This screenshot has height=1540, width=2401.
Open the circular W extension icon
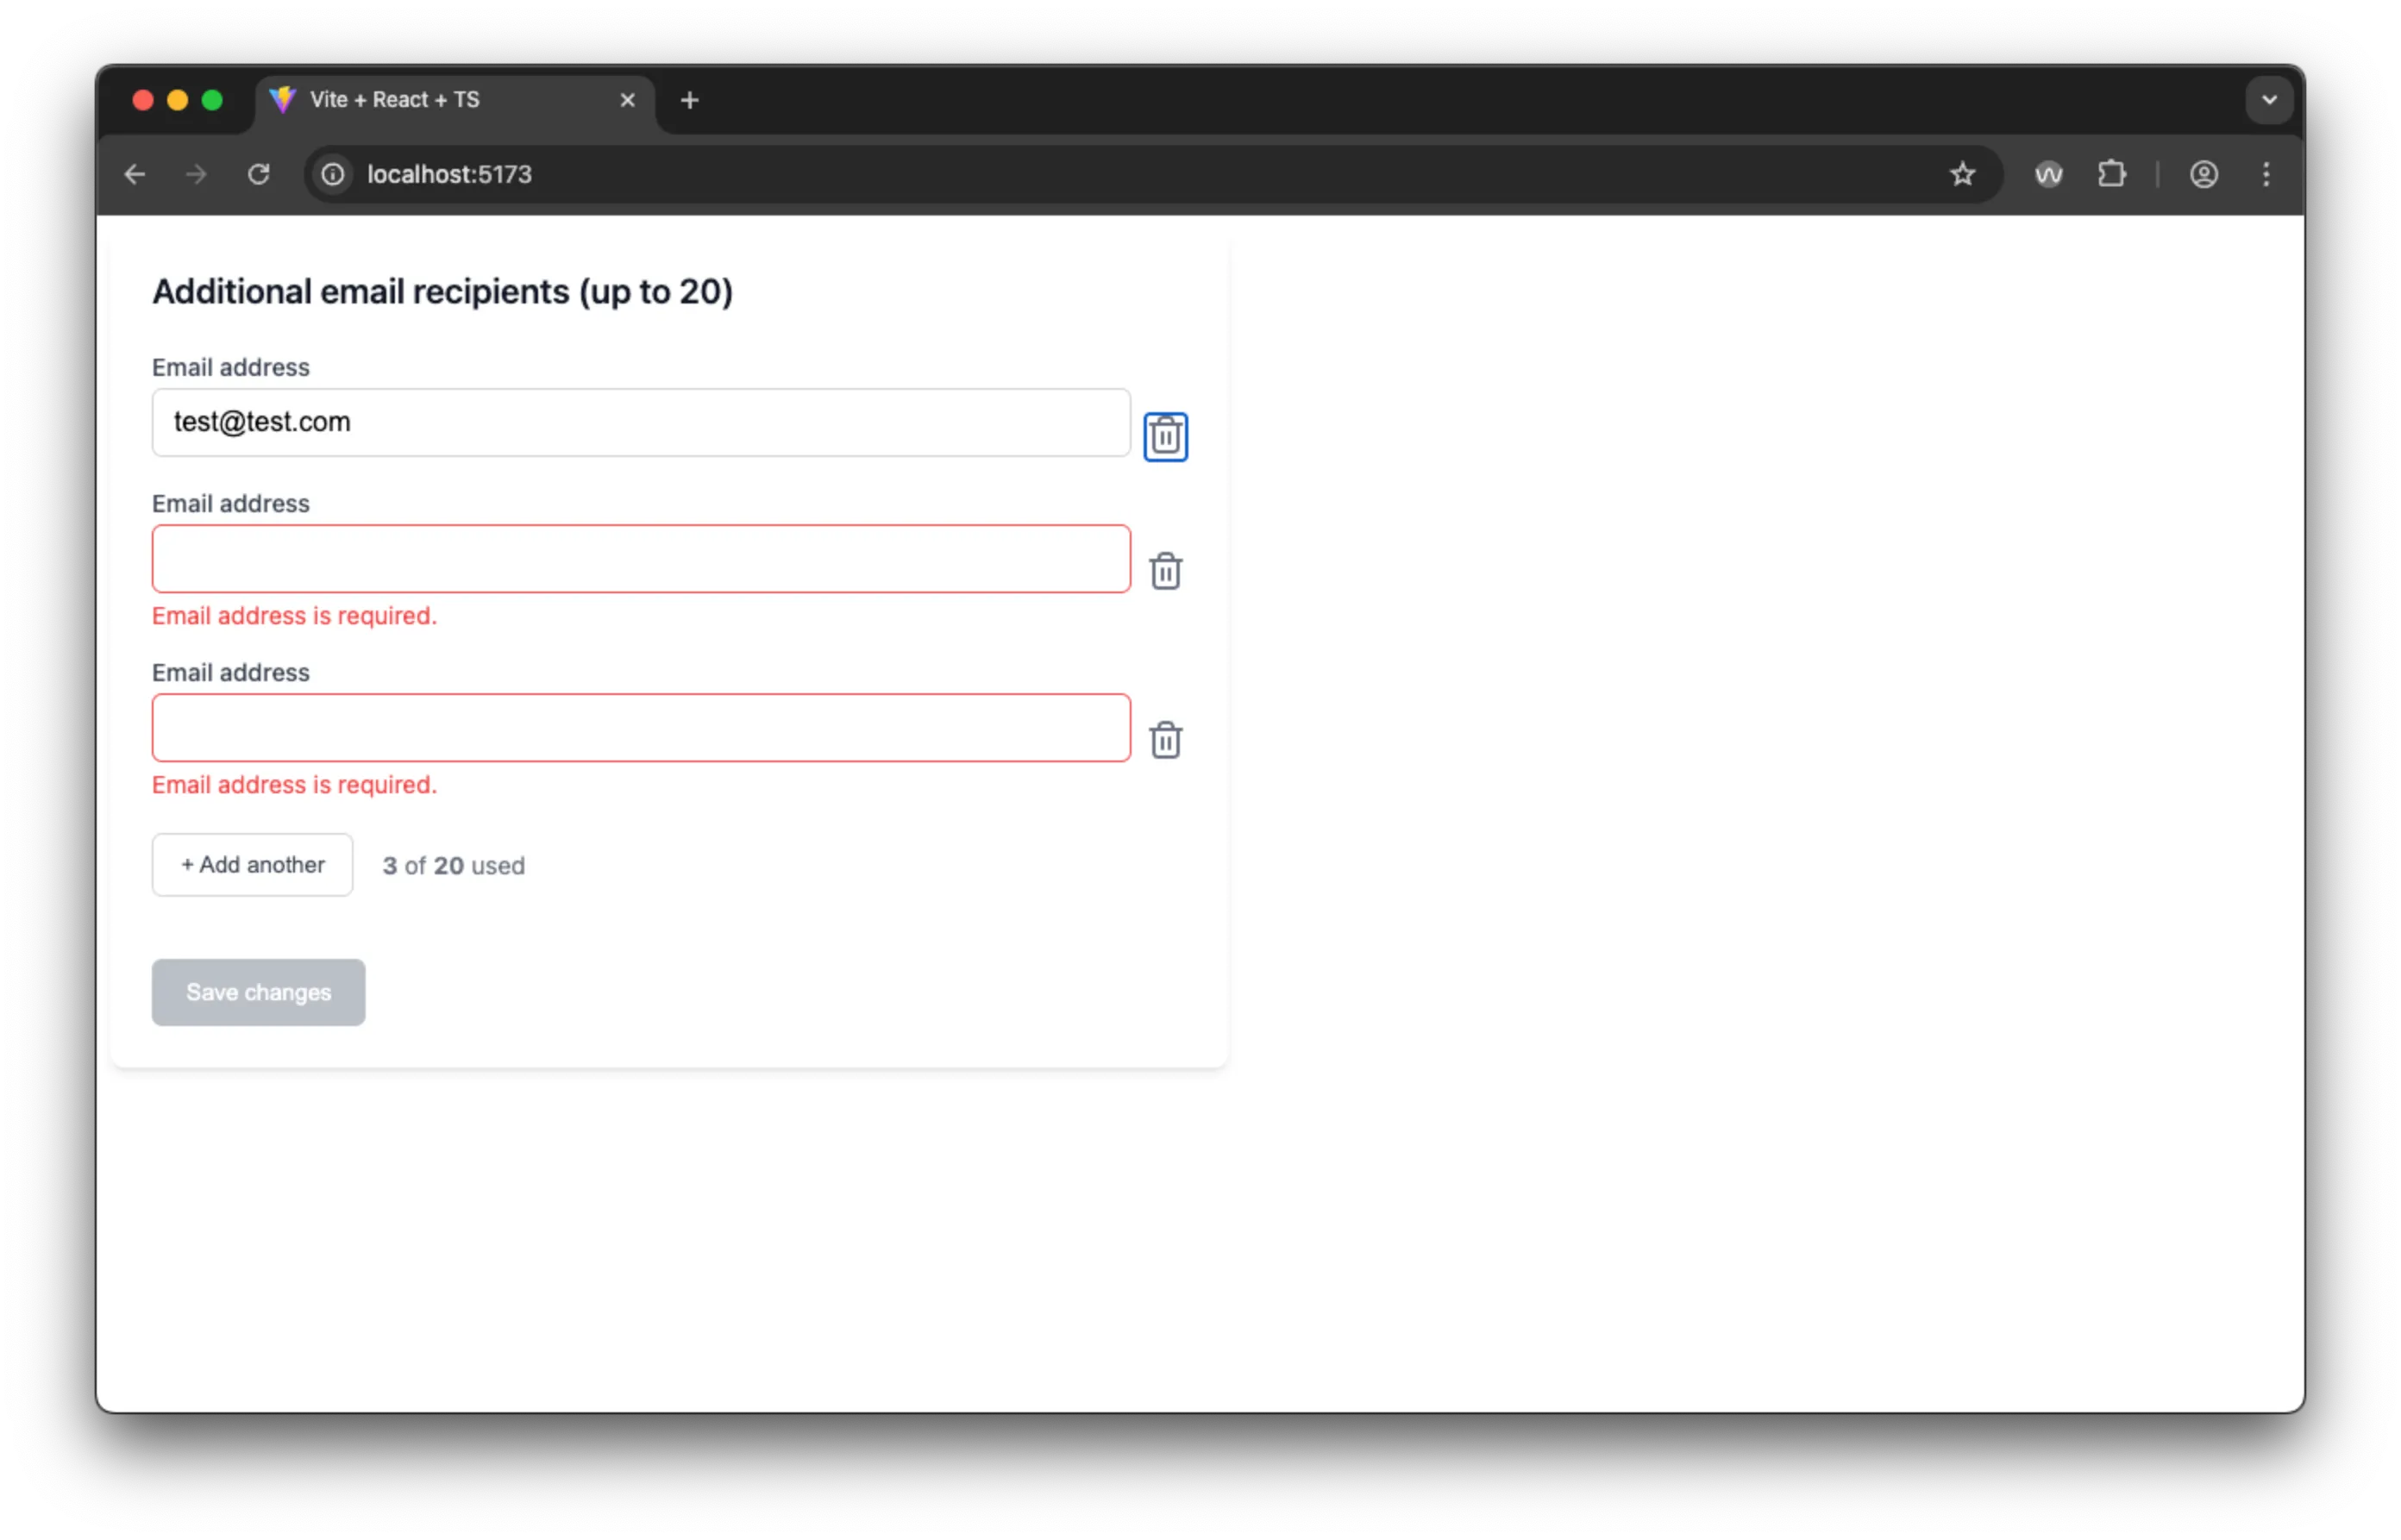pyautogui.click(x=2048, y=174)
